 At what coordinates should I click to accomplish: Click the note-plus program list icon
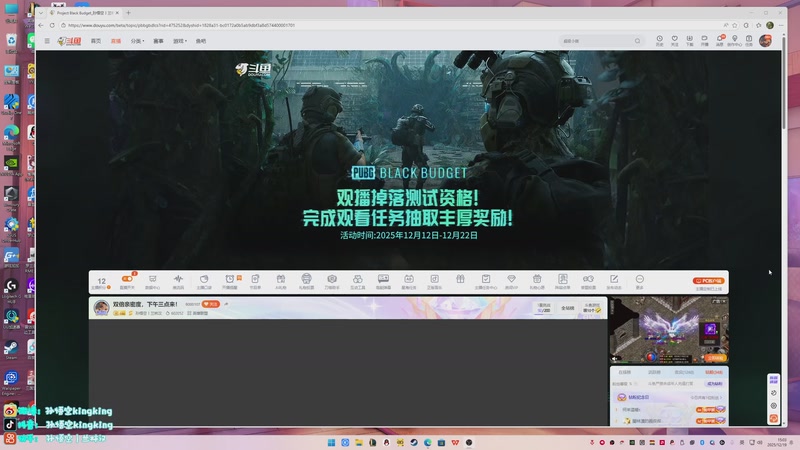[x=255, y=281]
